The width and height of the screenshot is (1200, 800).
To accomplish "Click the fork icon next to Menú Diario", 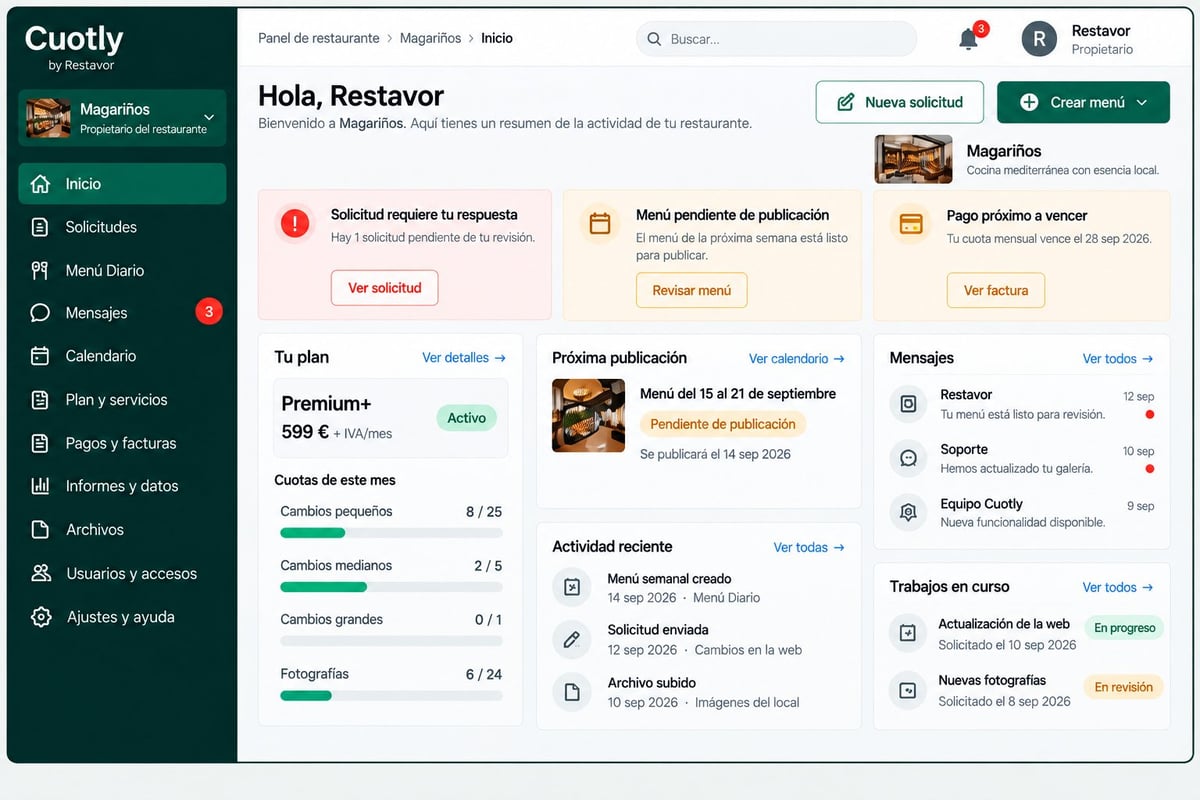I will 40,270.
